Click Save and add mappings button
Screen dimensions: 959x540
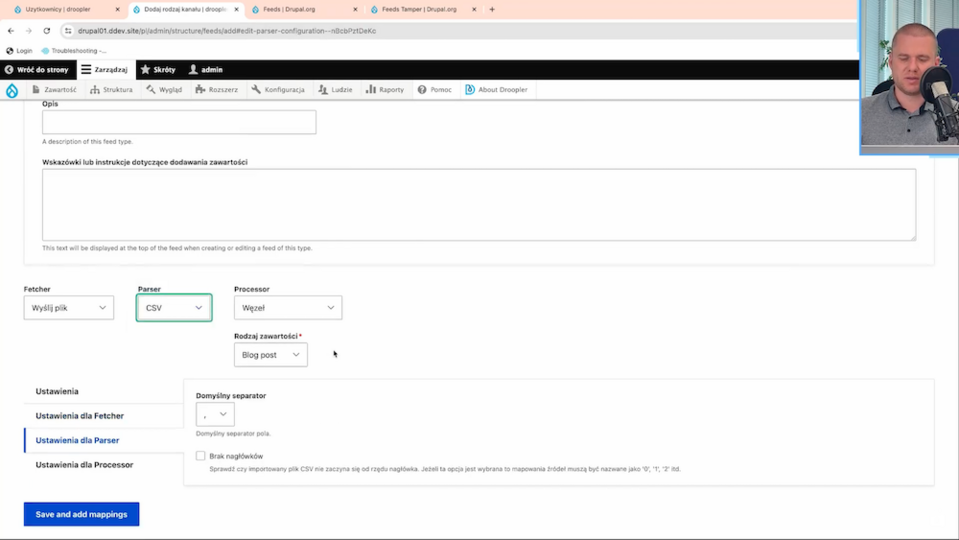[x=81, y=514]
